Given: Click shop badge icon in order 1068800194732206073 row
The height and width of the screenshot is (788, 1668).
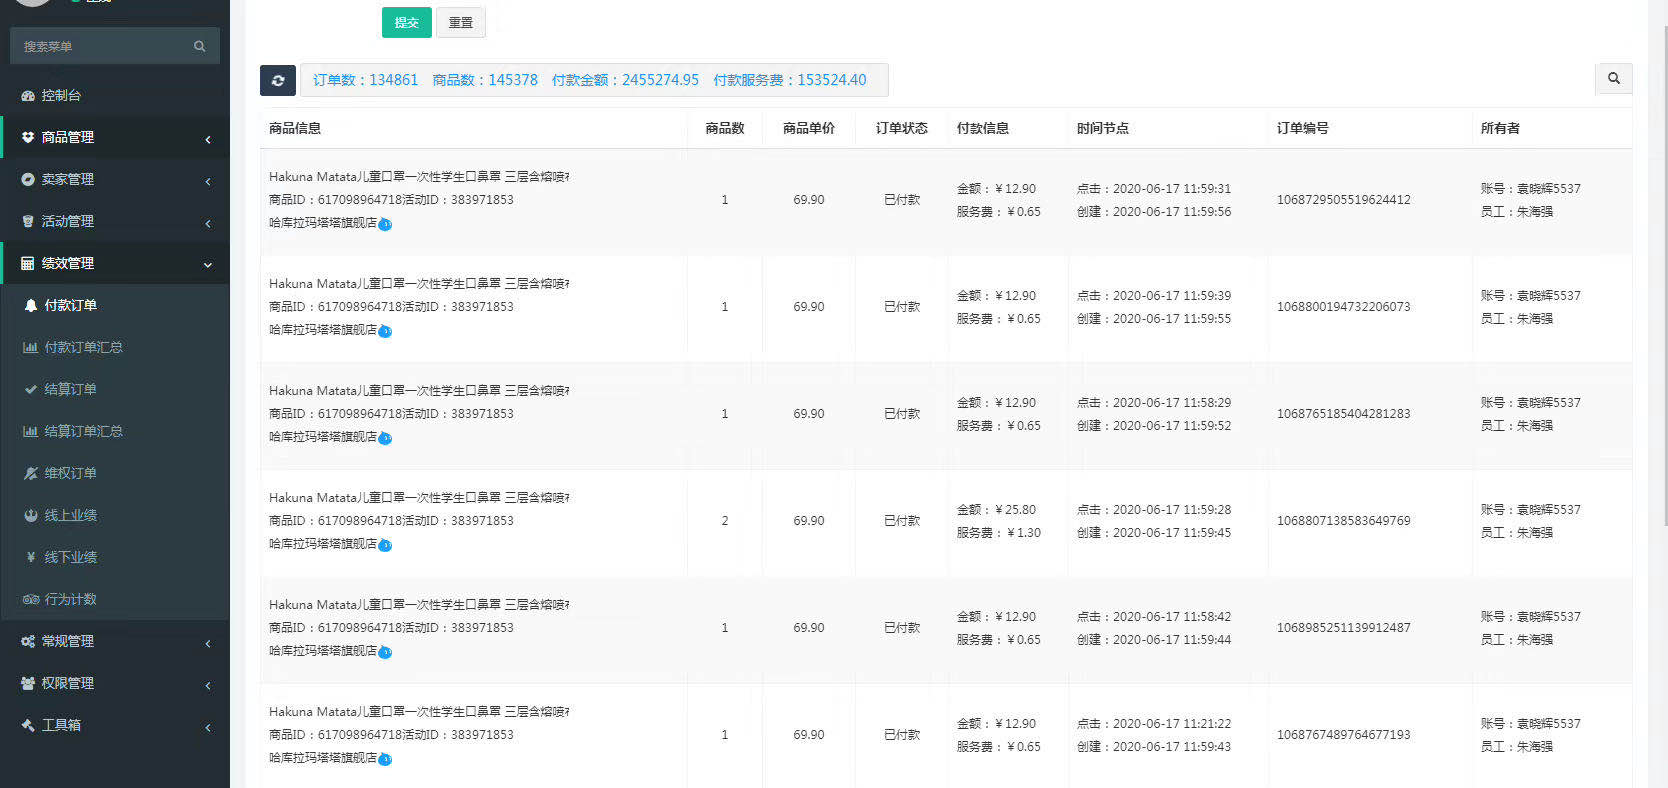Looking at the screenshot, I should 385,331.
